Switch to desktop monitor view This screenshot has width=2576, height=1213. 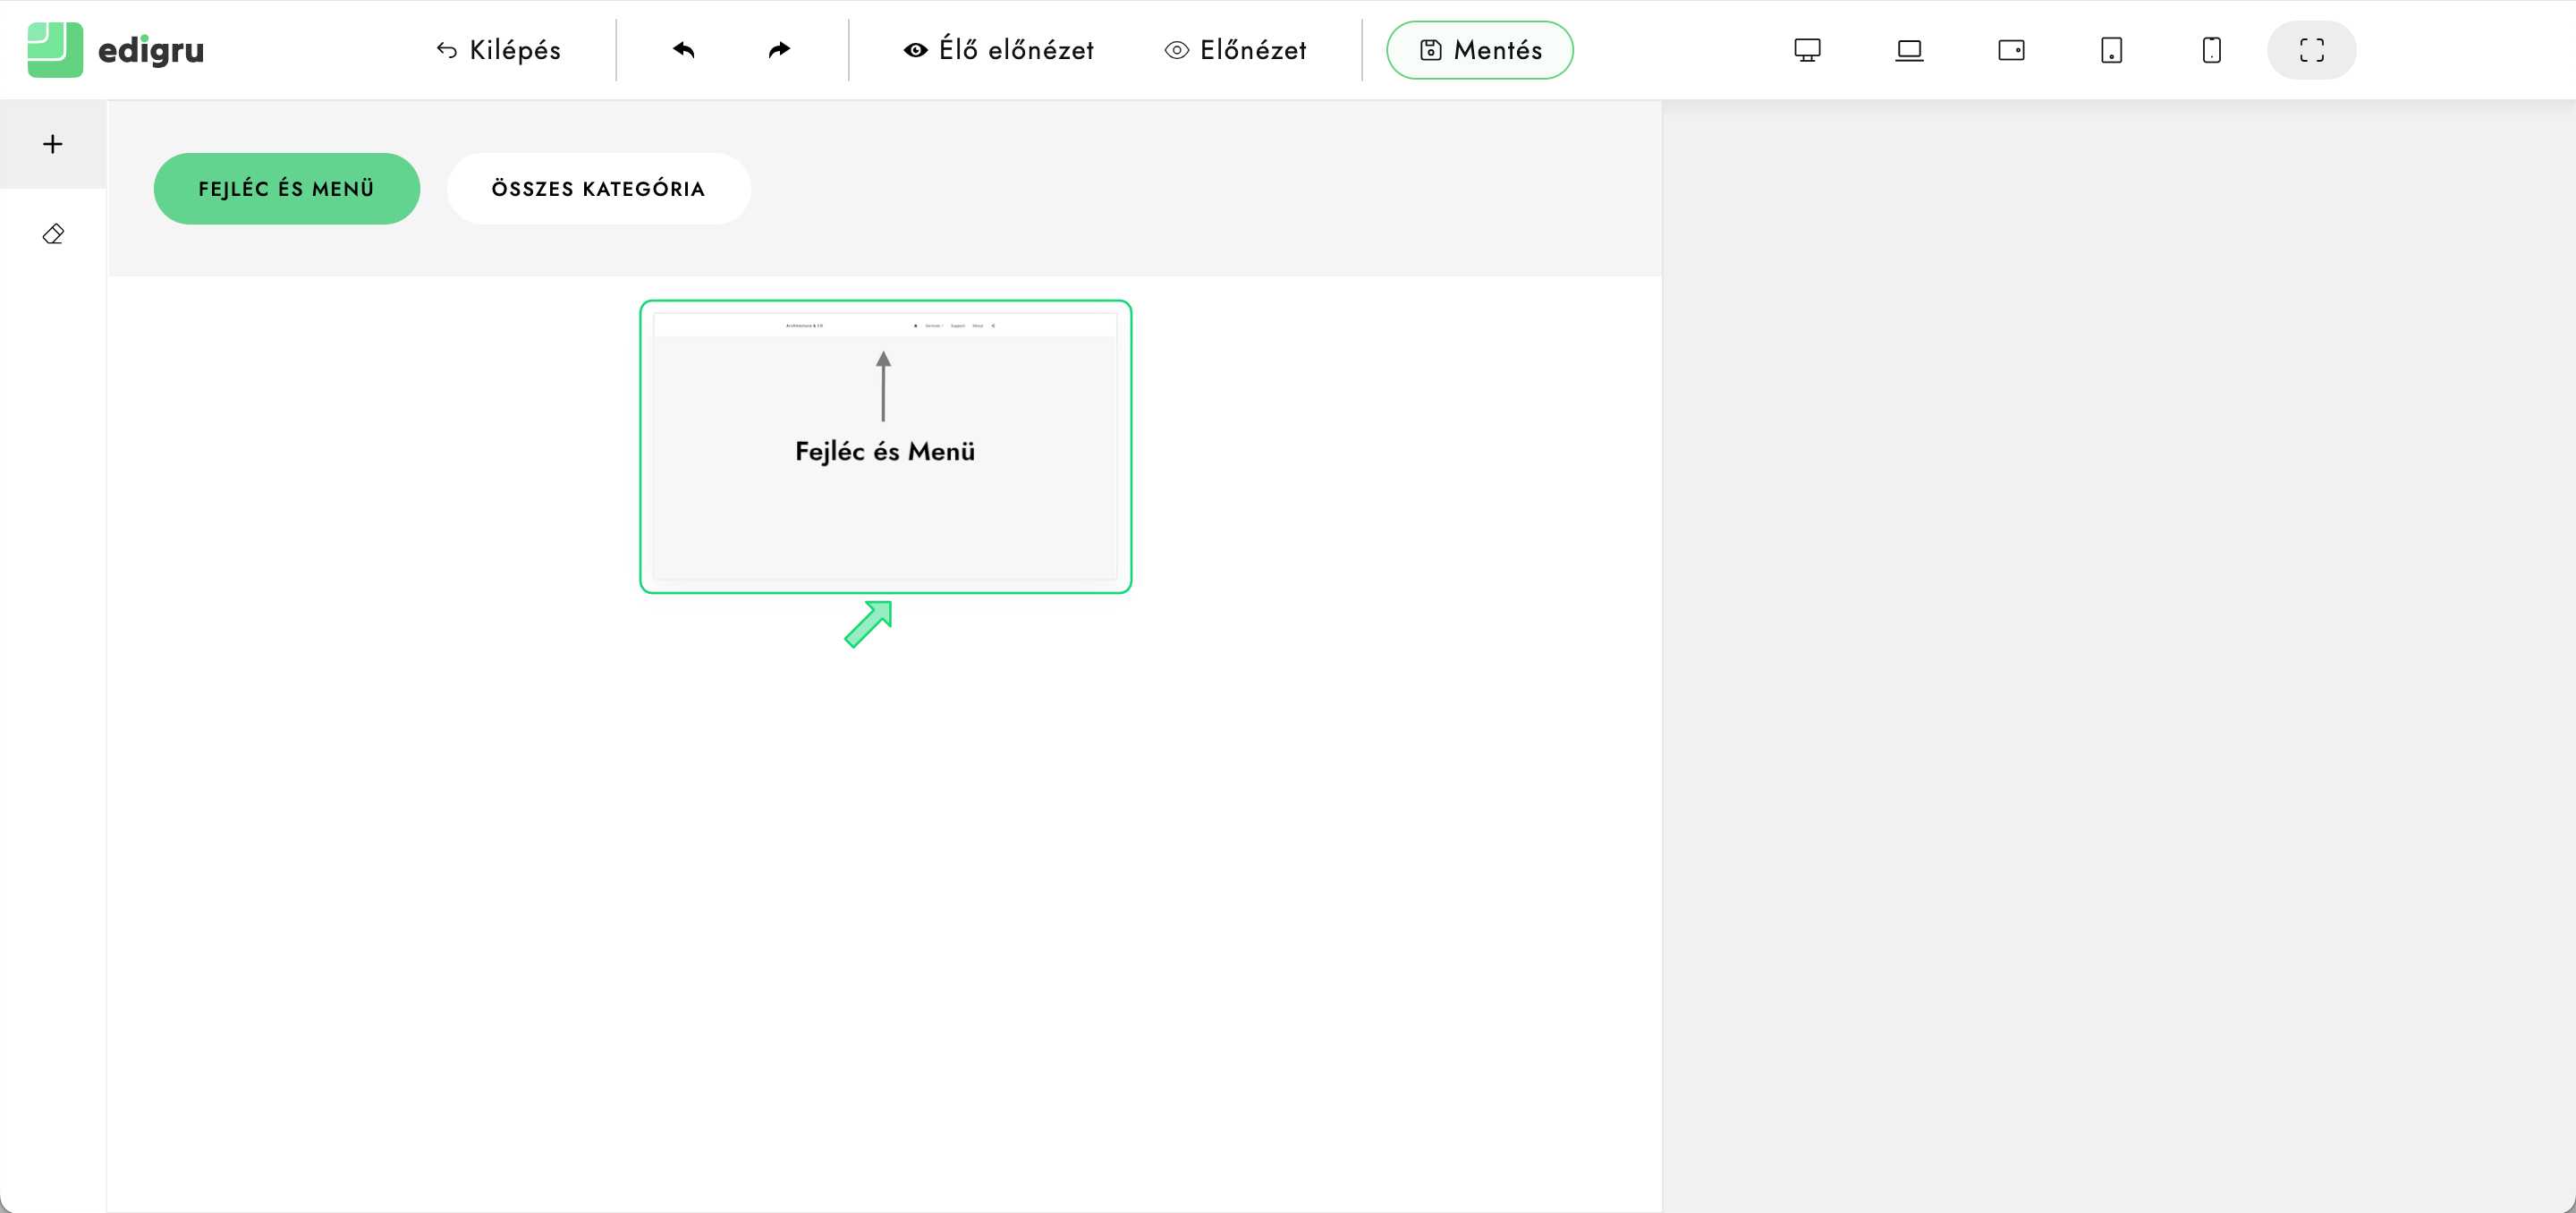point(1807,50)
